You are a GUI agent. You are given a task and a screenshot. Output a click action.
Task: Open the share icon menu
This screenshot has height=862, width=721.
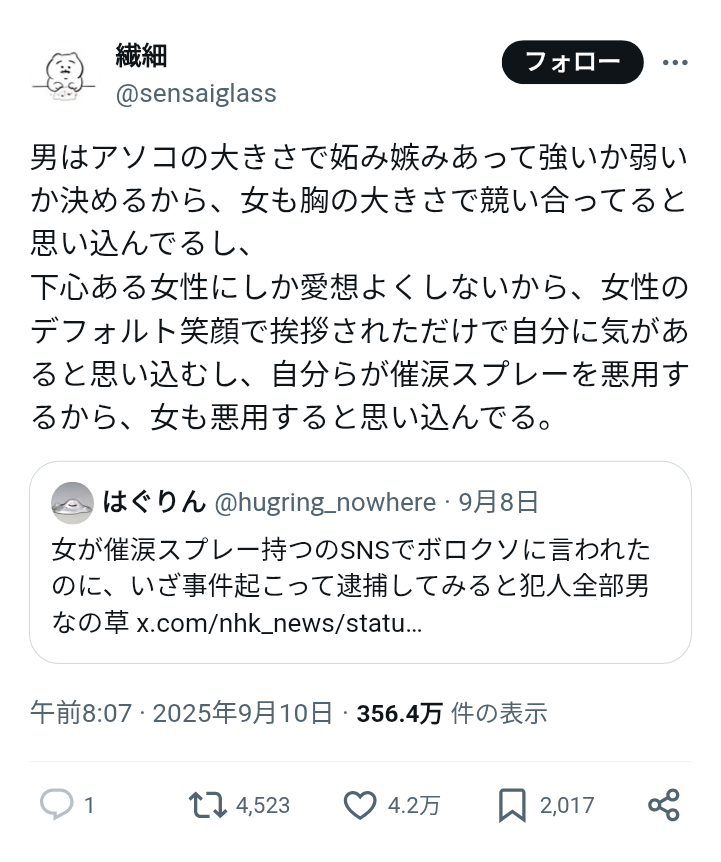pos(664,805)
